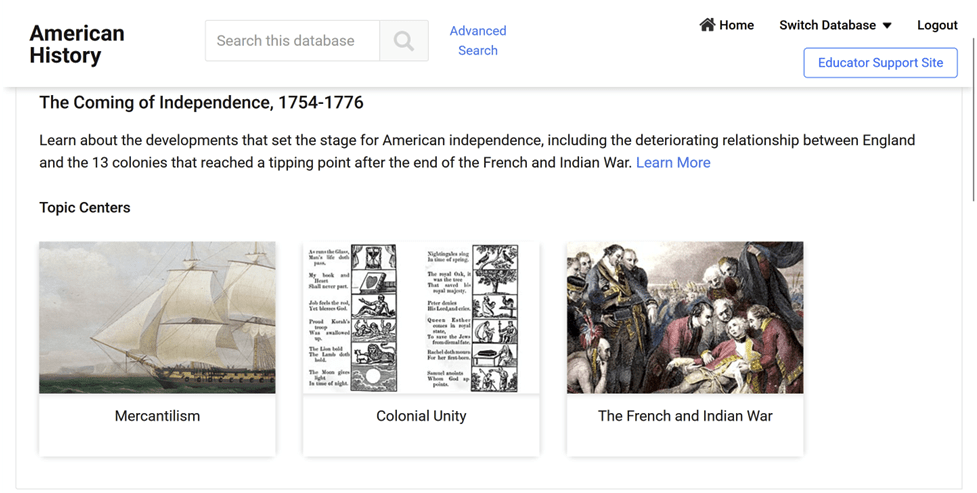Image resolution: width=977 pixels, height=493 pixels.
Task: Select the Mercantilism topic title
Action: [157, 416]
